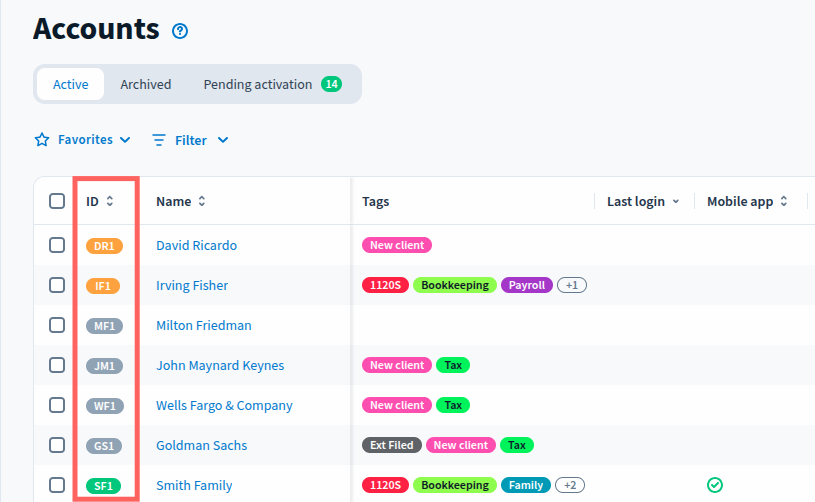Expand the +2 tags on Smith Family
This screenshot has width=815, height=502.
pos(572,486)
